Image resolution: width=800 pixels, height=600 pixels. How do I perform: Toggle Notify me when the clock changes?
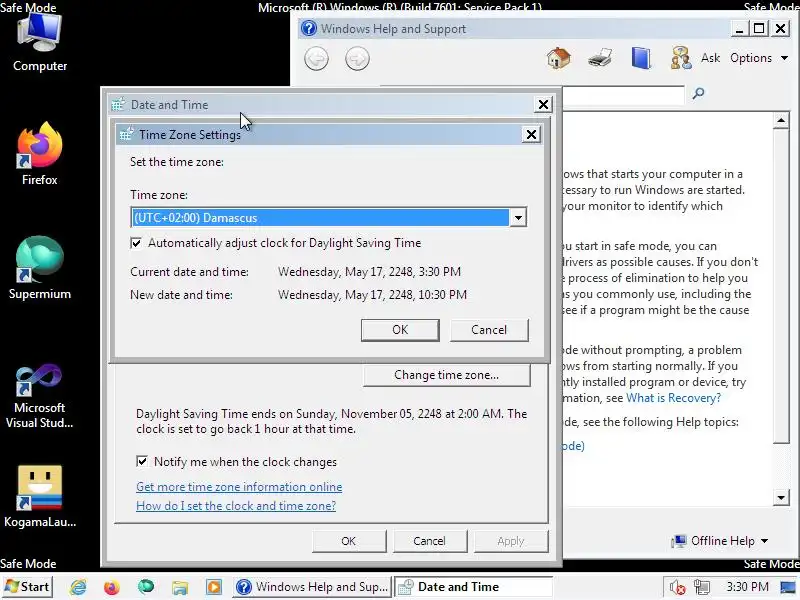(142, 462)
